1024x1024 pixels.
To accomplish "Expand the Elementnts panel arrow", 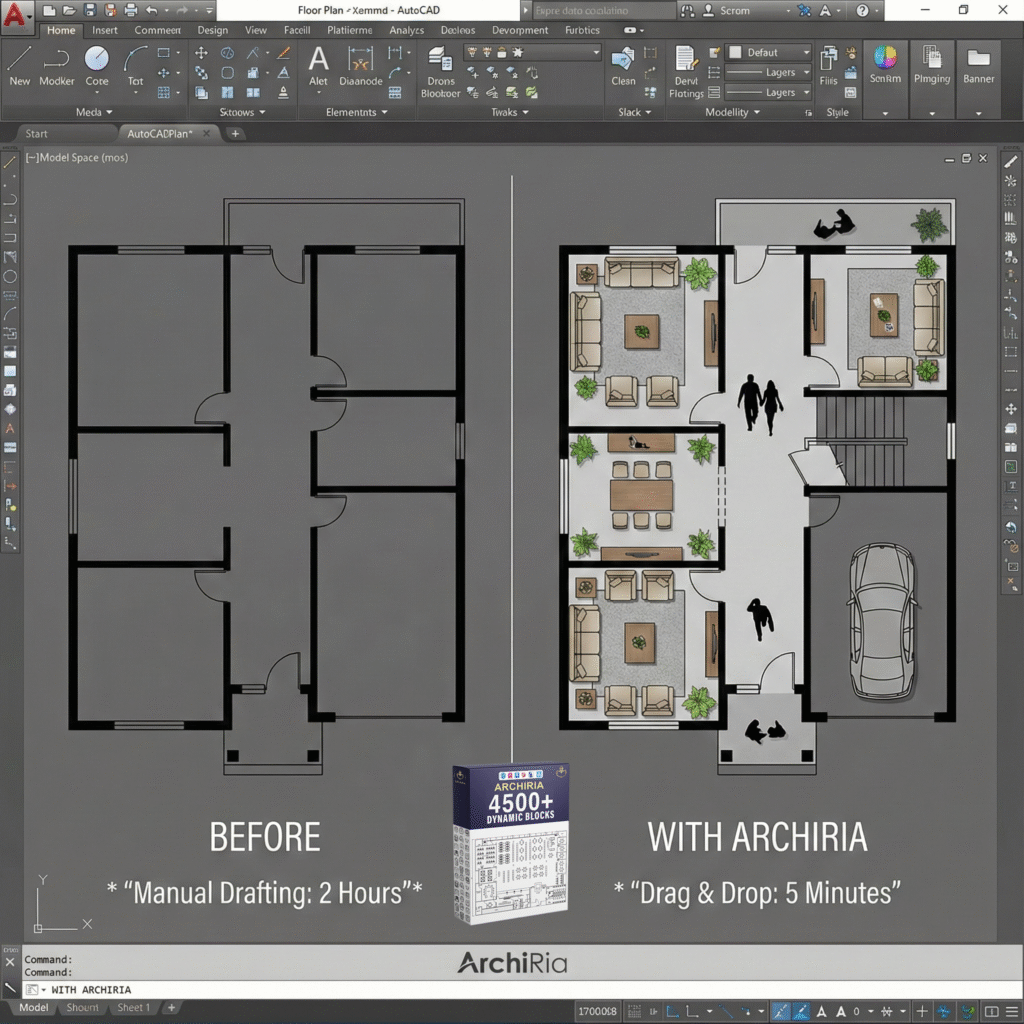I will (384, 113).
